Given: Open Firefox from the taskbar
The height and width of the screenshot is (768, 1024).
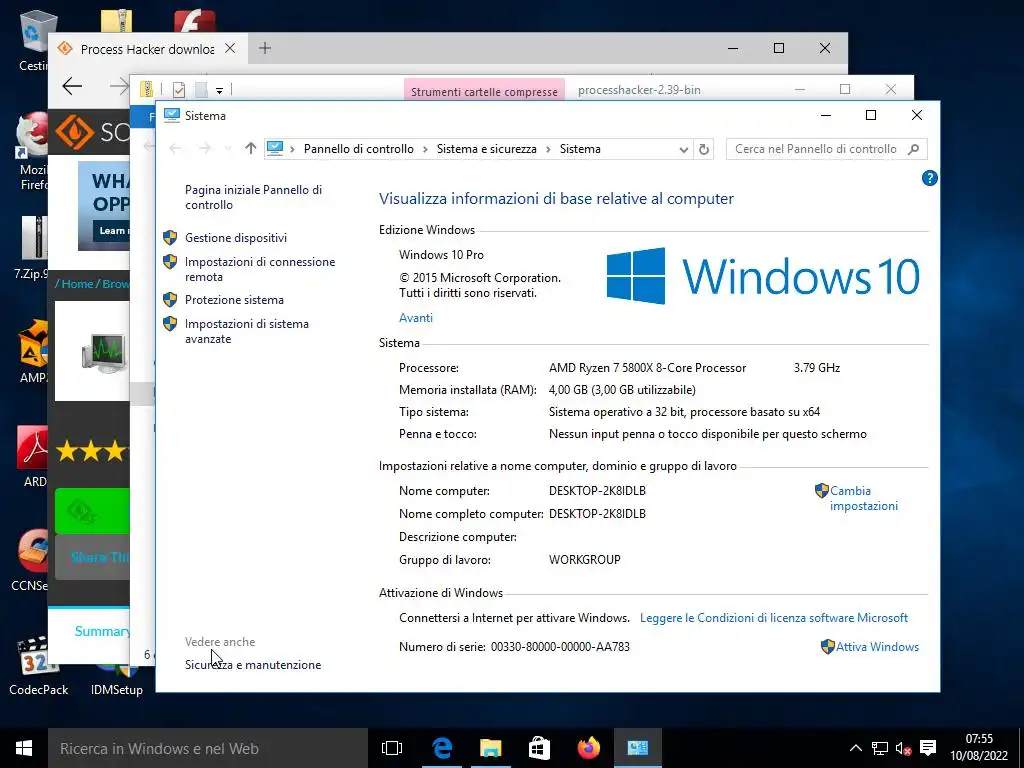Looking at the screenshot, I should [588, 748].
